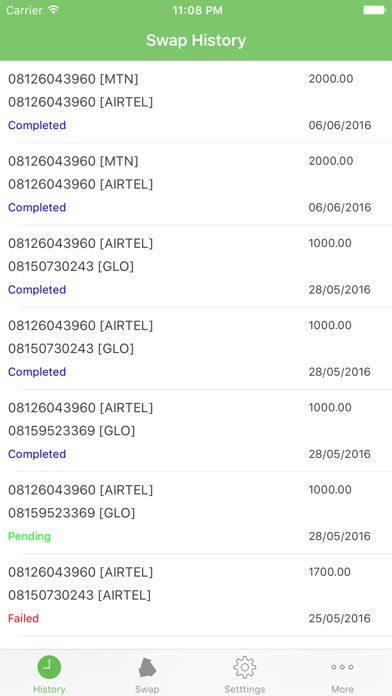Image resolution: width=392 pixels, height=696 pixels.
Task: Tap the Swap tab icon
Action: tap(147, 667)
